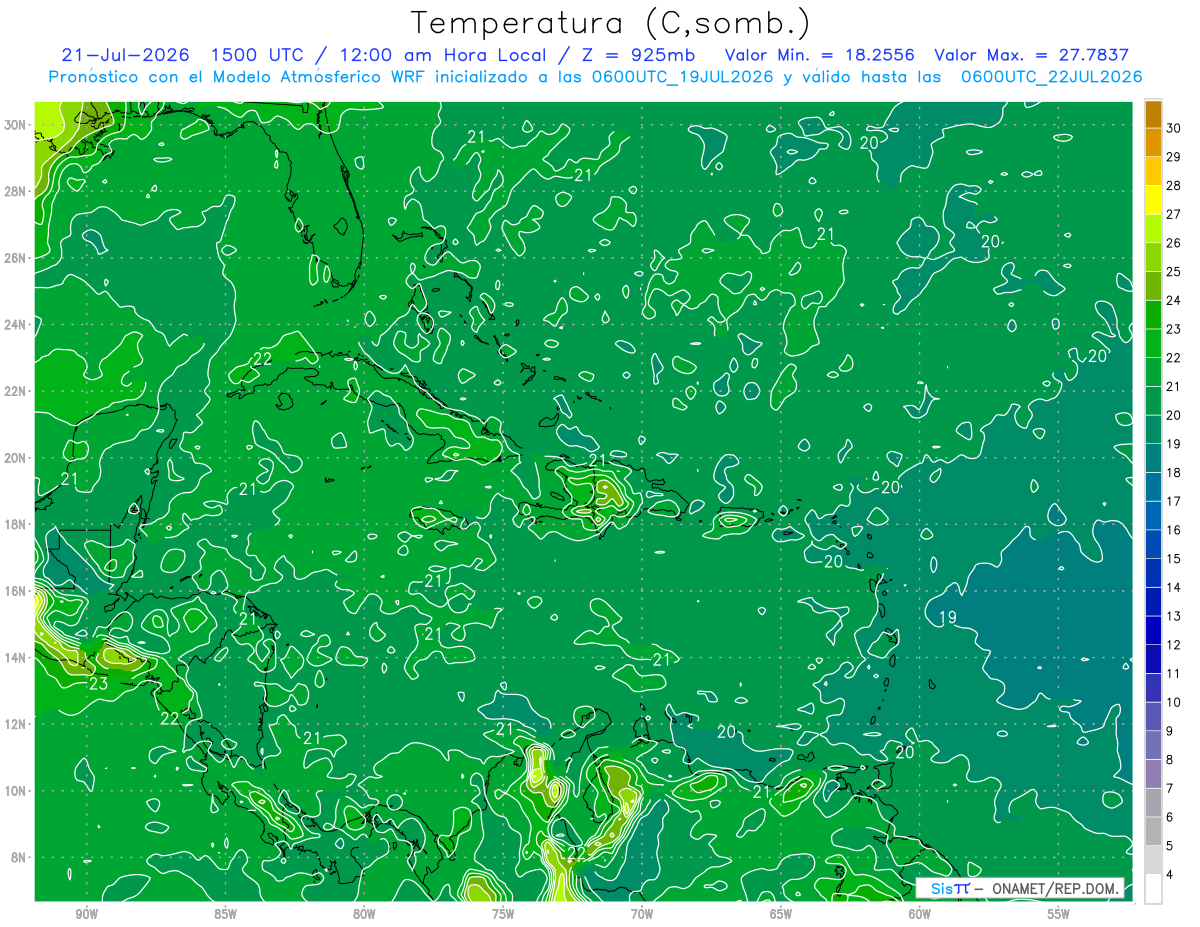Image resolution: width=1200 pixels, height=927 pixels.
Task: Click the "16N" latitude axis label
Action: 17,591
